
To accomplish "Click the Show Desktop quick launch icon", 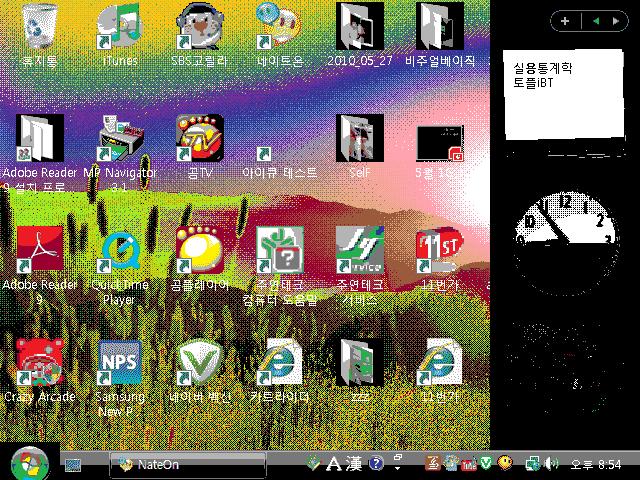I will click(73, 465).
